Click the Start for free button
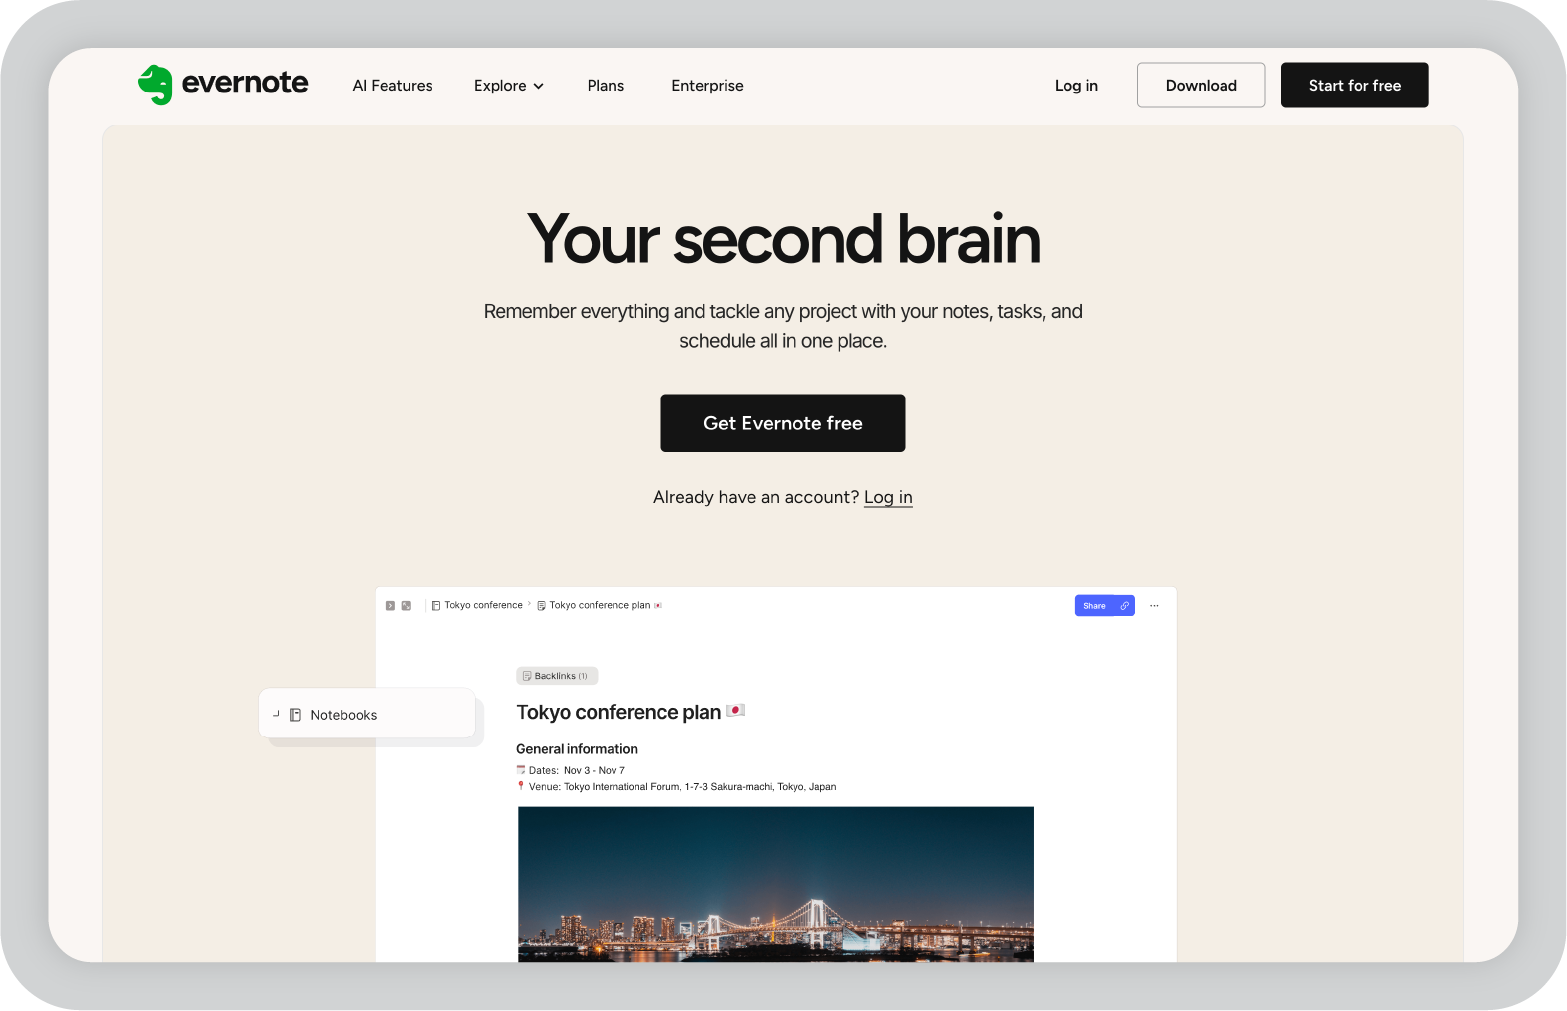The image size is (1567, 1011). pos(1354,85)
